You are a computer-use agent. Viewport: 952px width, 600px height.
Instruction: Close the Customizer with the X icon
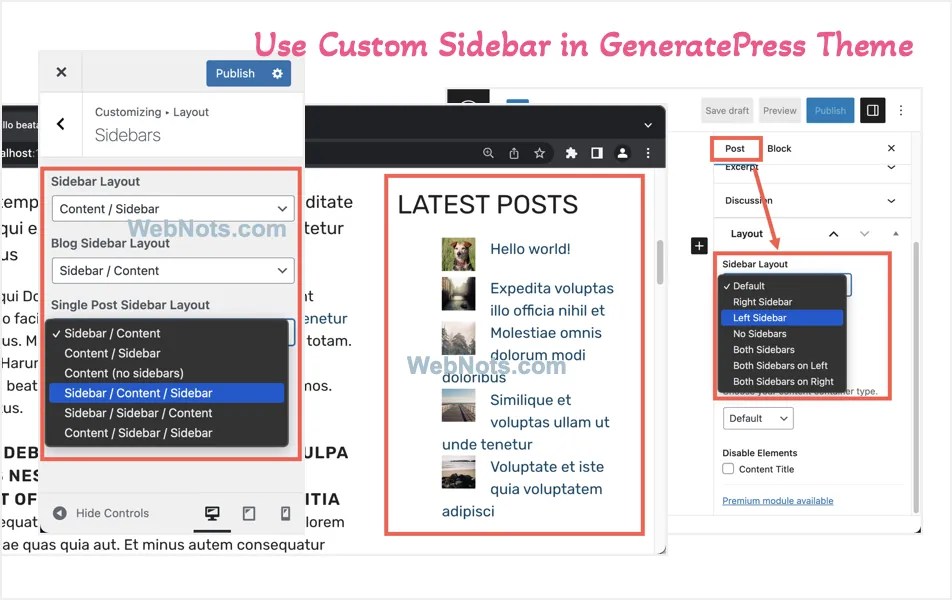[61, 72]
